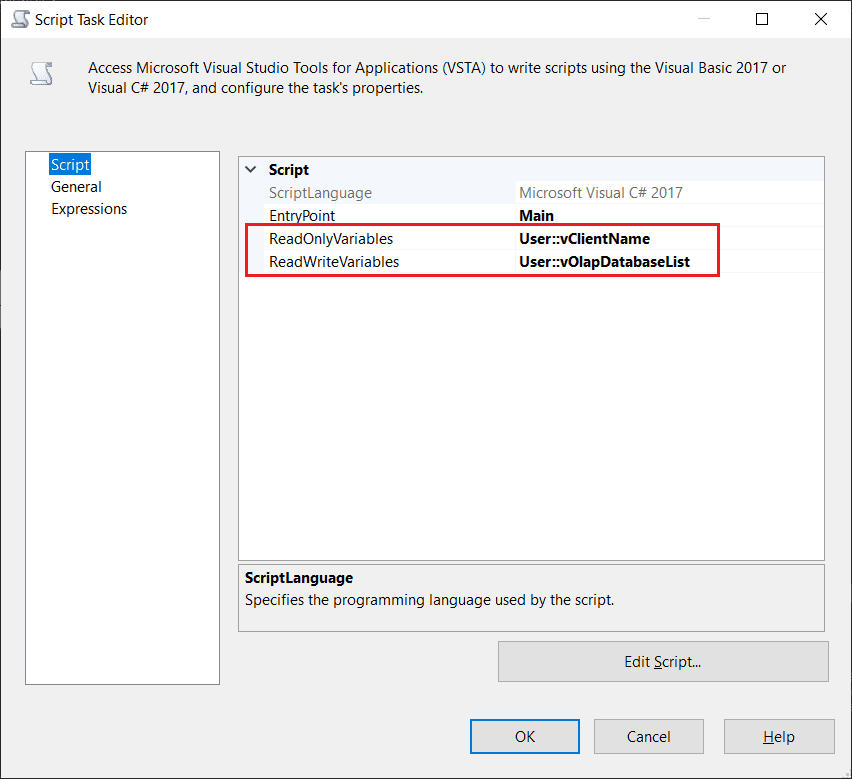The width and height of the screenshot is (852, 779).
Task: Confirm with the OK button
Action: click(526, 737)
